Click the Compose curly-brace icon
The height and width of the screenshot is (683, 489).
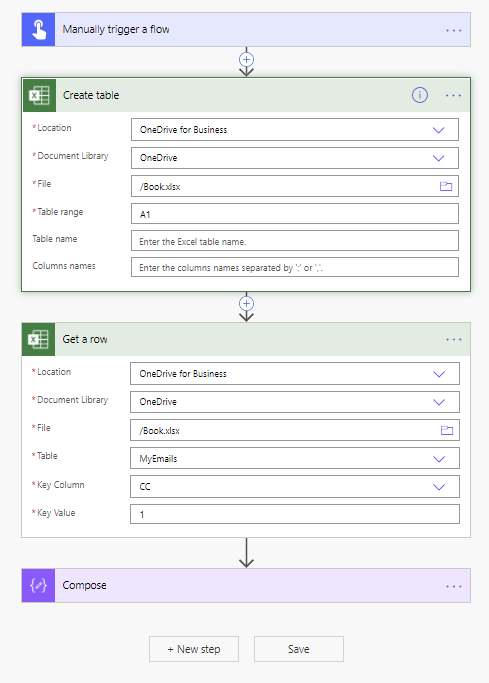point(38,585)
